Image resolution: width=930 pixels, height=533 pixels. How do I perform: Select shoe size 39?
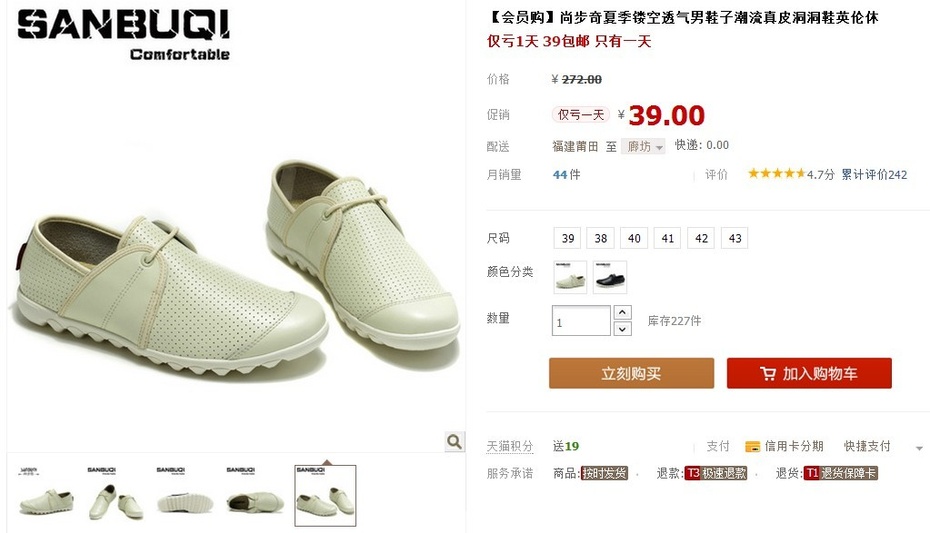point(568,238)
